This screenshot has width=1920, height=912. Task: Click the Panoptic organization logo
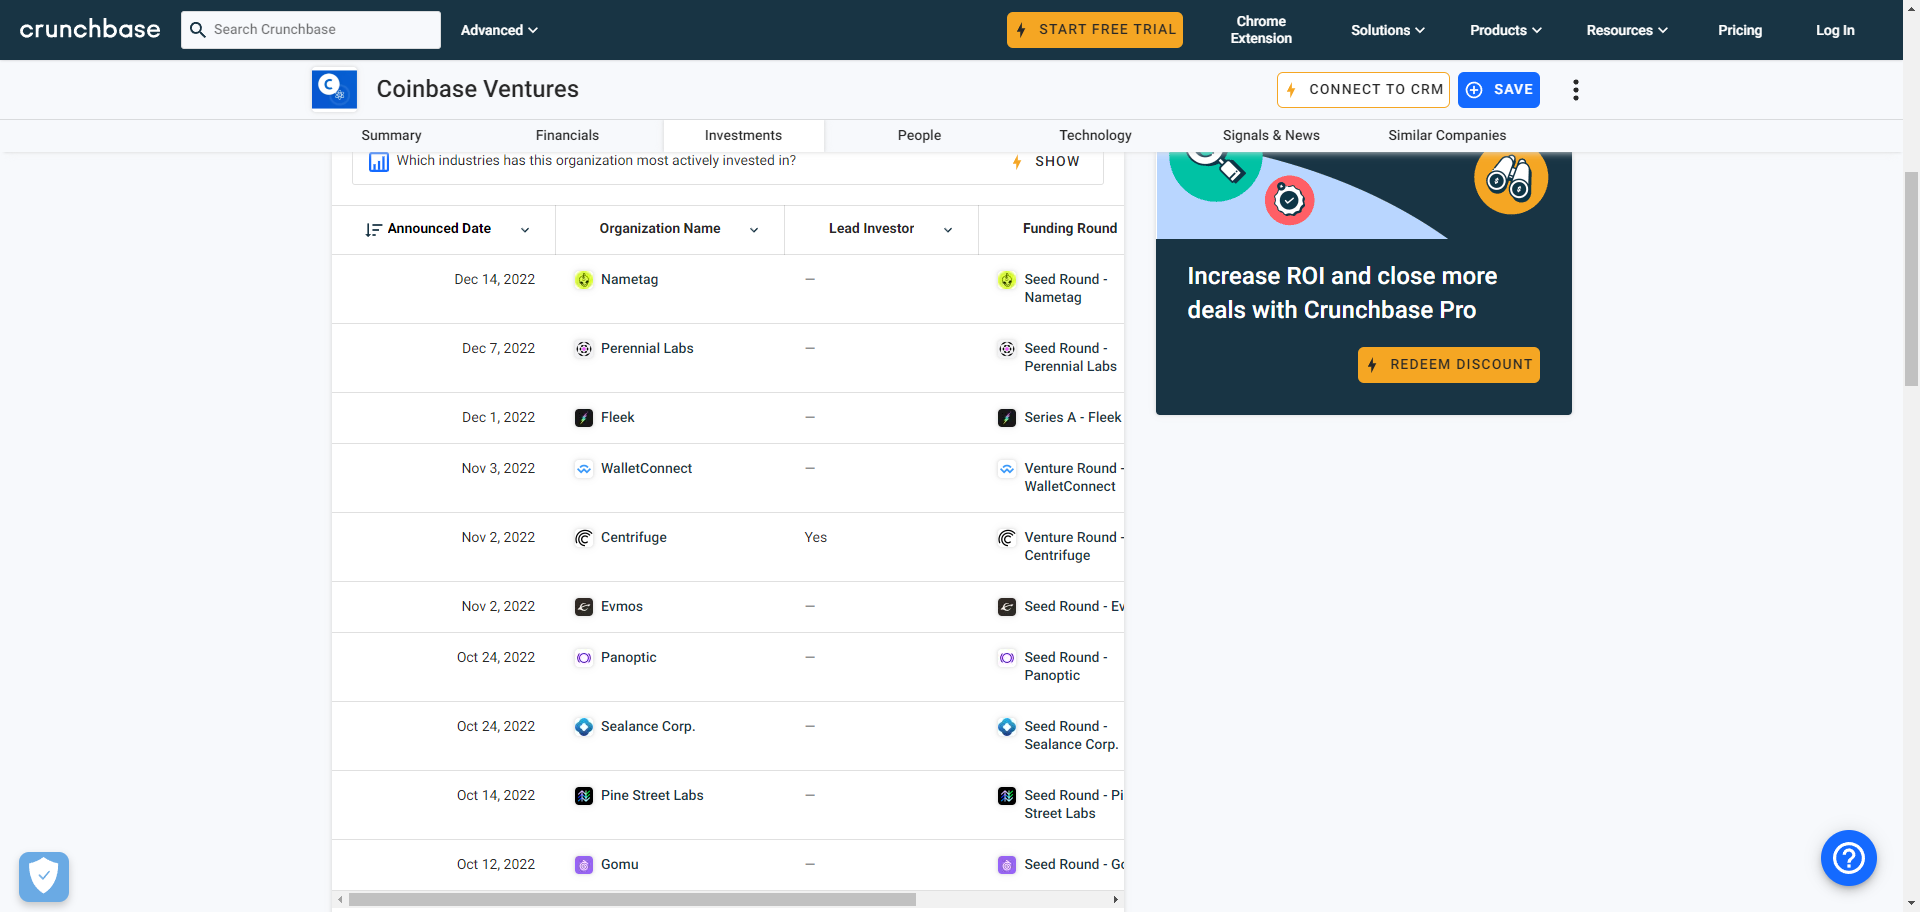pyautogui.click(x=584, y=658)
